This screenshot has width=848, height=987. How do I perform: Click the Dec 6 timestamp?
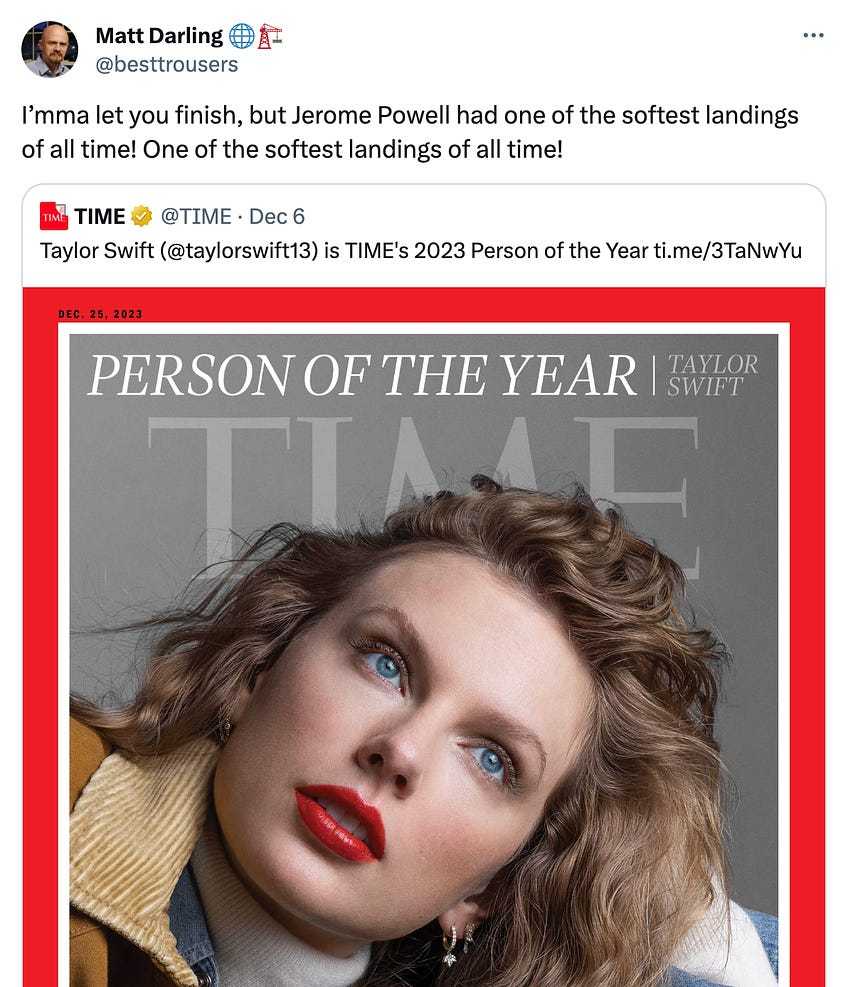[276, 217]
